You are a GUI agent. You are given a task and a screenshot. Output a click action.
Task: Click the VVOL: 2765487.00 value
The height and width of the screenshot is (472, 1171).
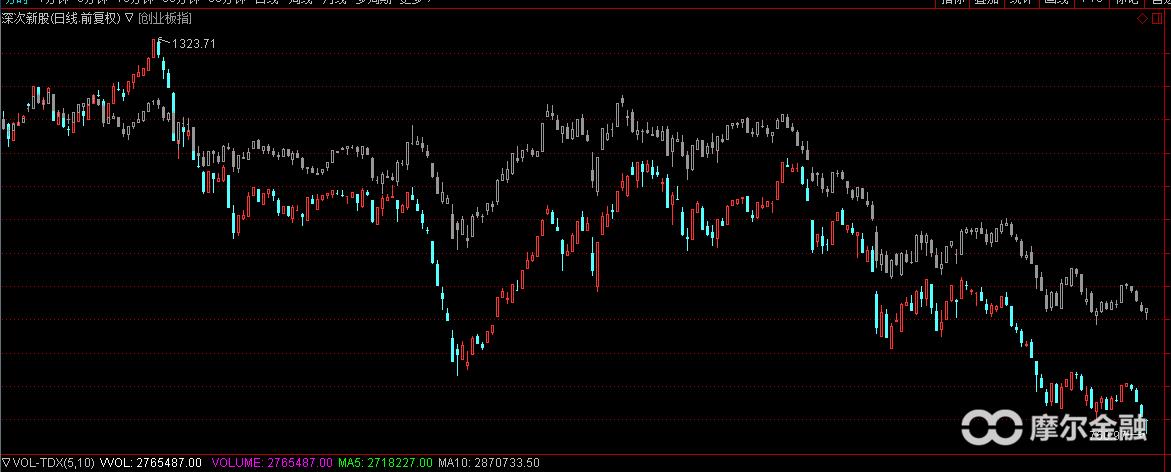tap(151, 463)
